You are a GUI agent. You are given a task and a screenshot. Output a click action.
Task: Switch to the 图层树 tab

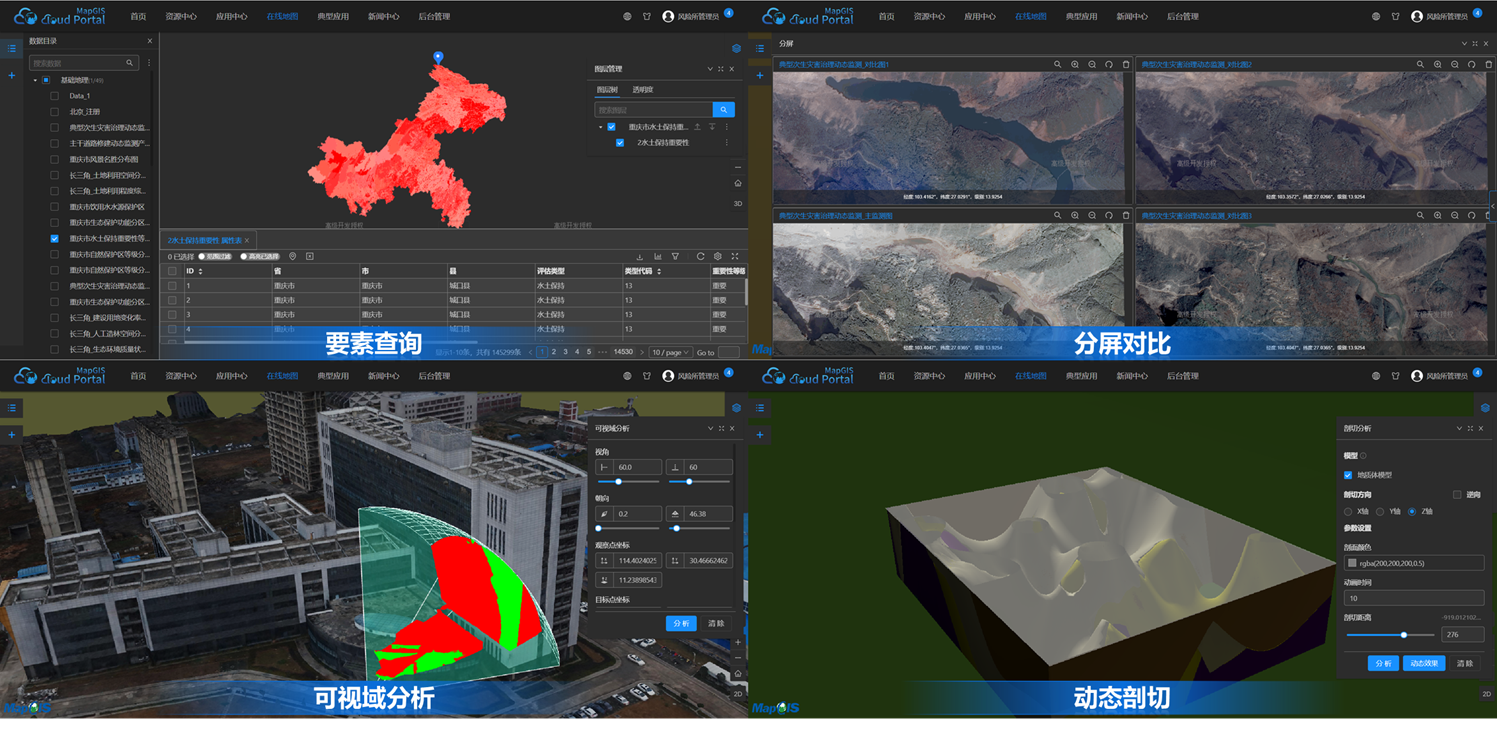coord(607,90)
